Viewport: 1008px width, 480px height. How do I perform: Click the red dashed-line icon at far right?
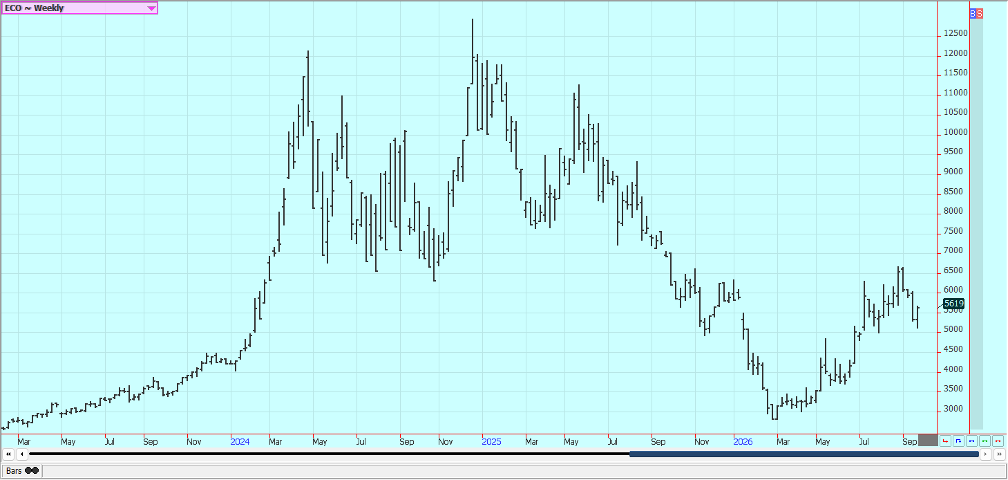(998, 441)
